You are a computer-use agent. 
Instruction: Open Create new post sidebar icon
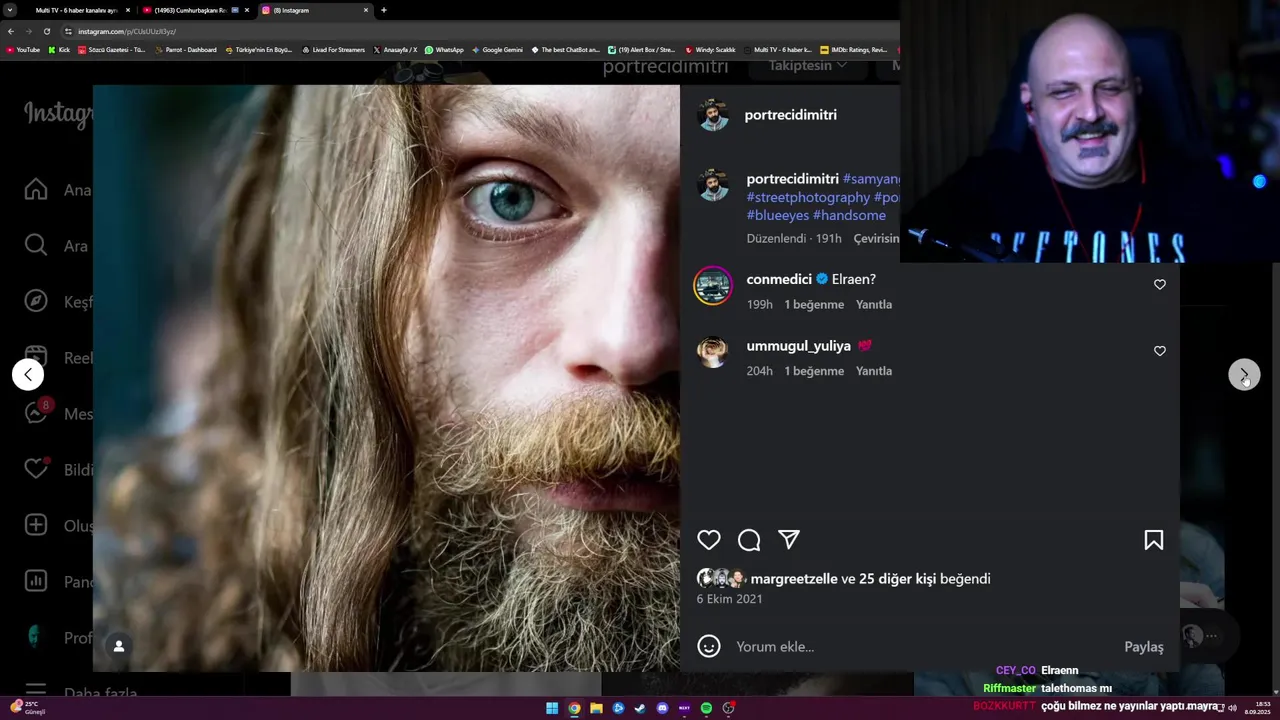(36, 525)
